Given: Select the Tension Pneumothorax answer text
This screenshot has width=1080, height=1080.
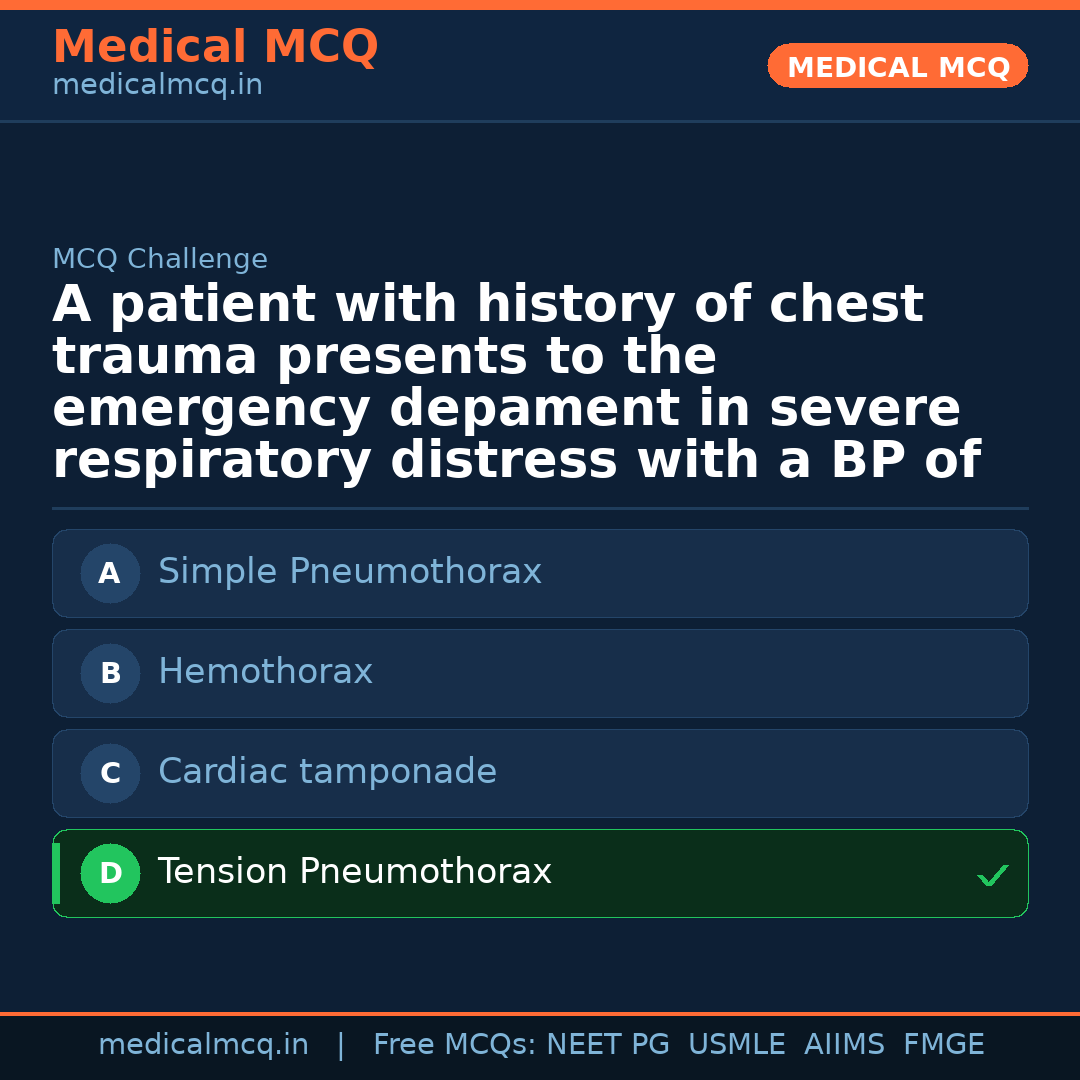Looking at the screenshot, I should [354, 872].
